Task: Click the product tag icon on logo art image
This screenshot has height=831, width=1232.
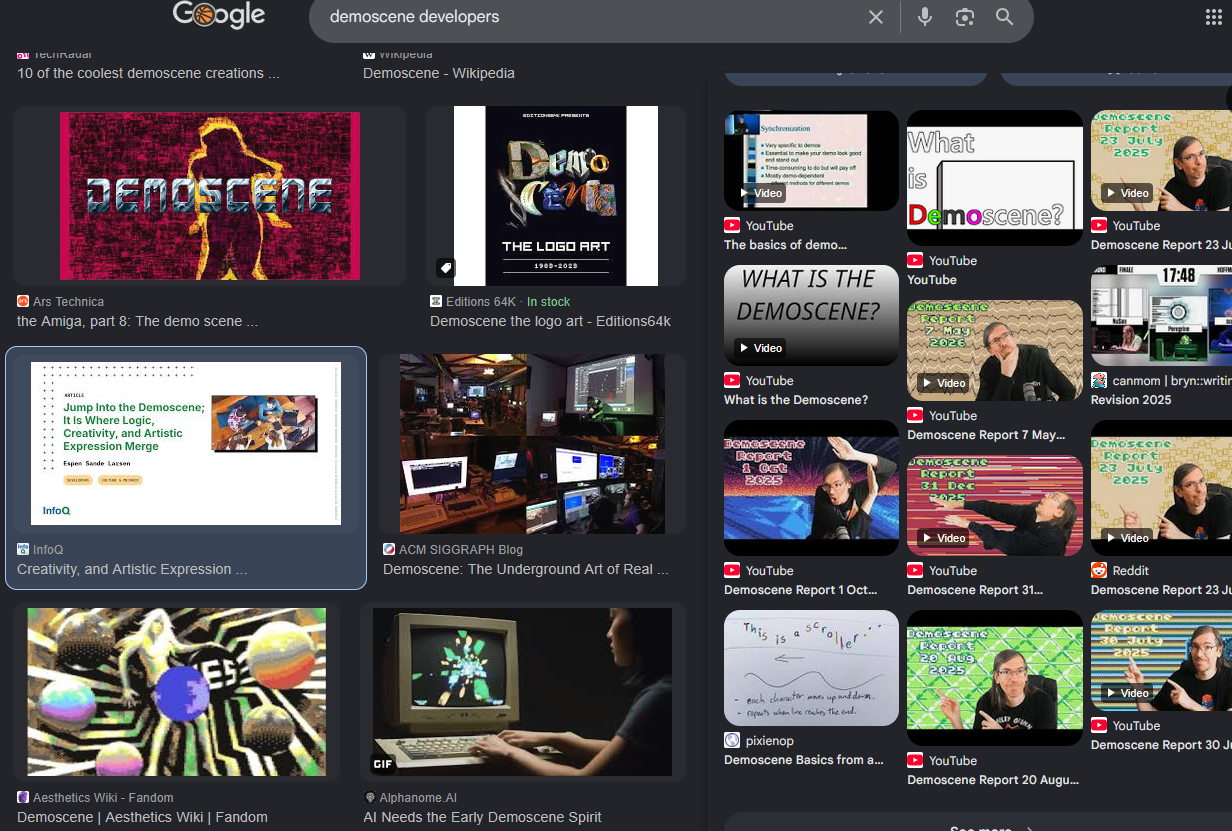Action: tap(446, 268)
